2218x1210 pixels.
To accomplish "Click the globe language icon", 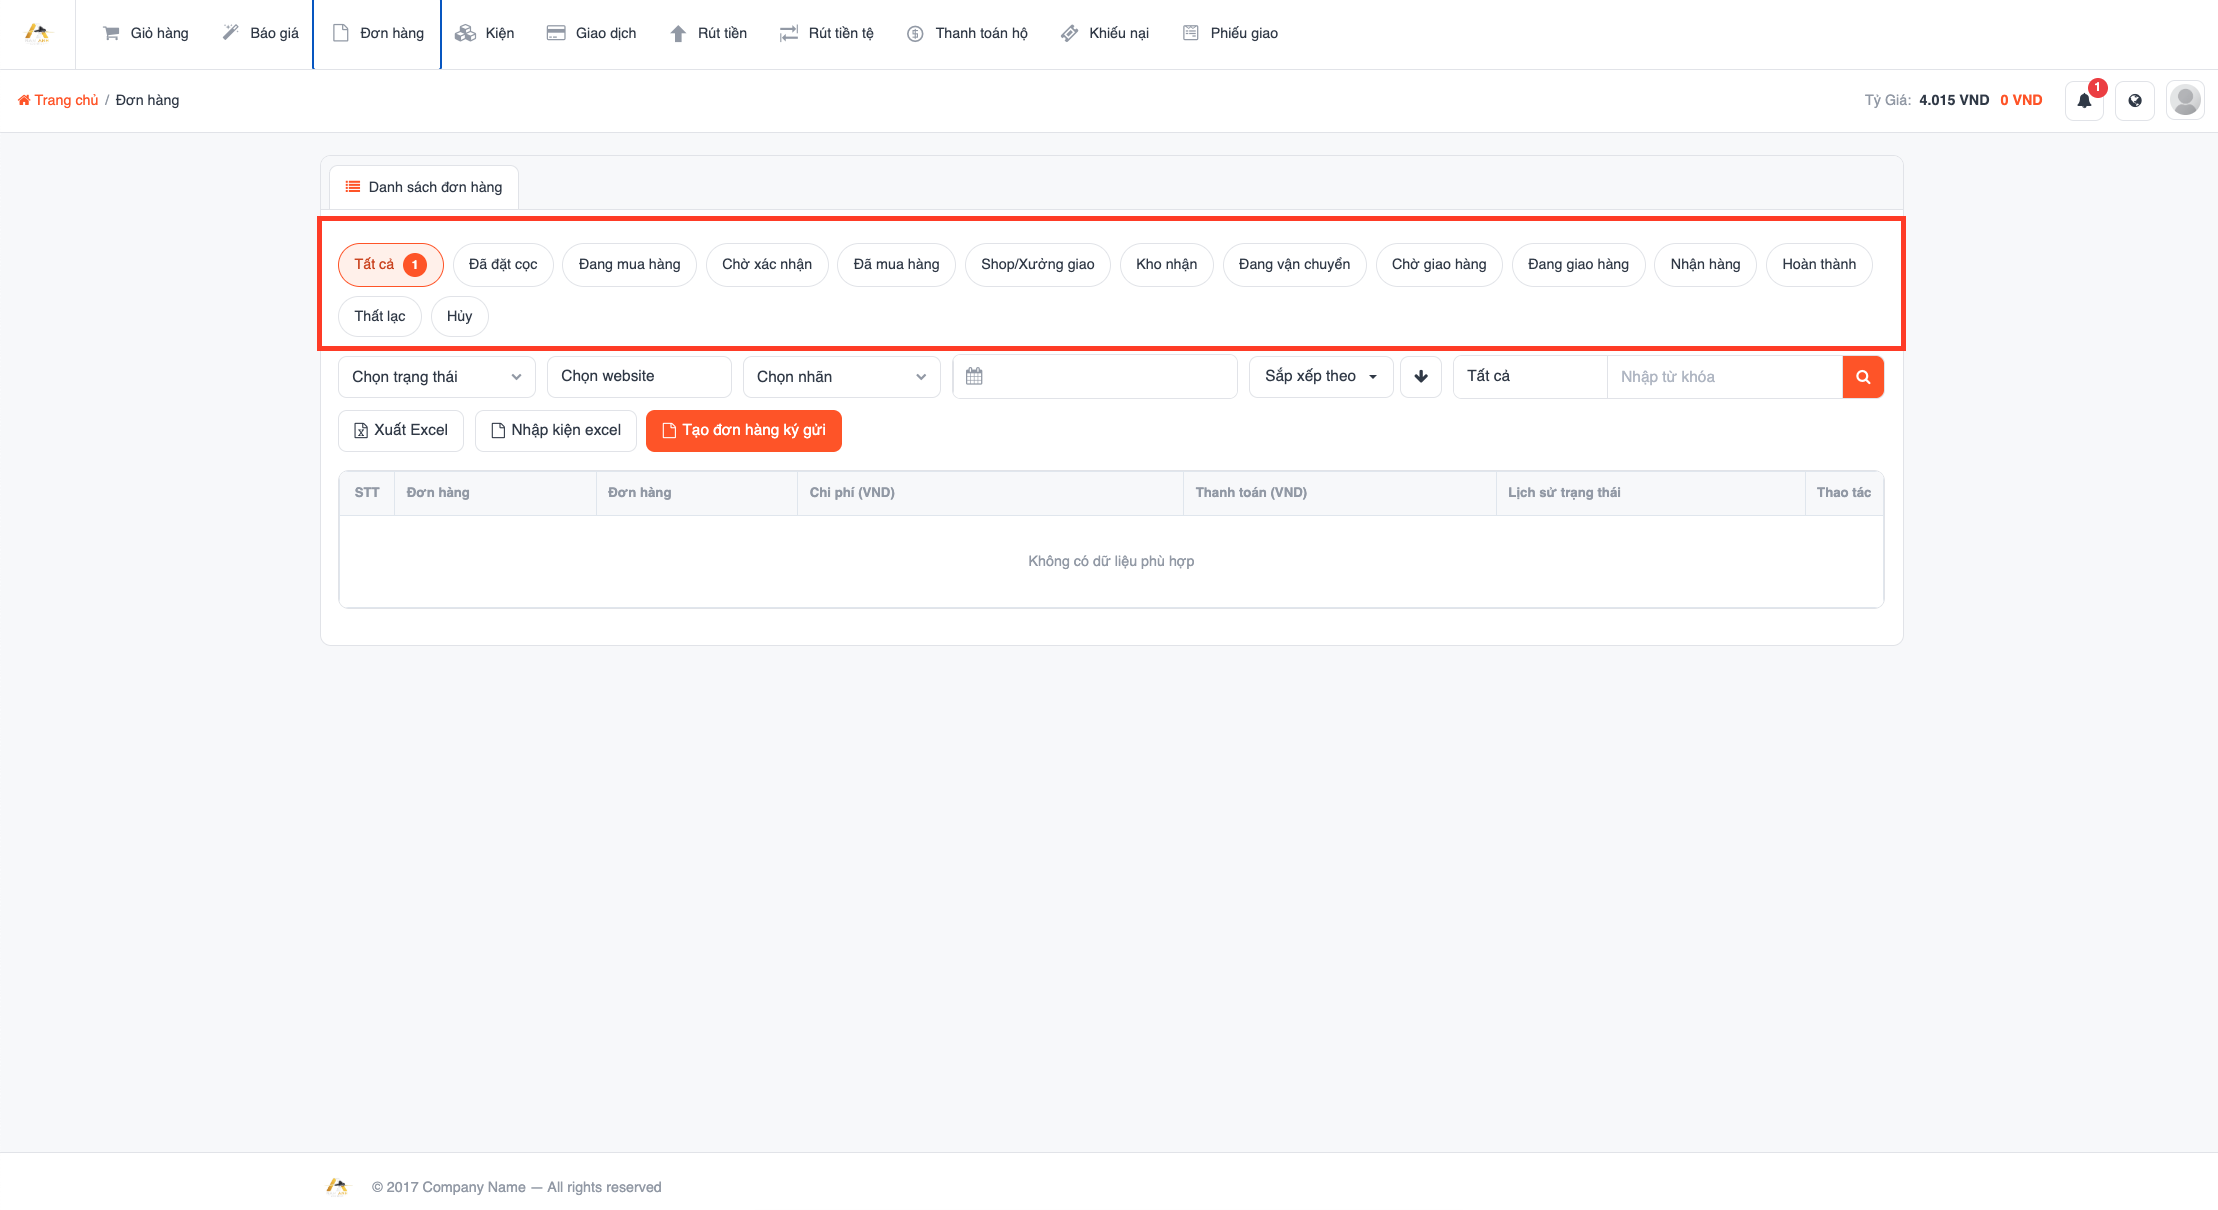I will coord(2135,100).
